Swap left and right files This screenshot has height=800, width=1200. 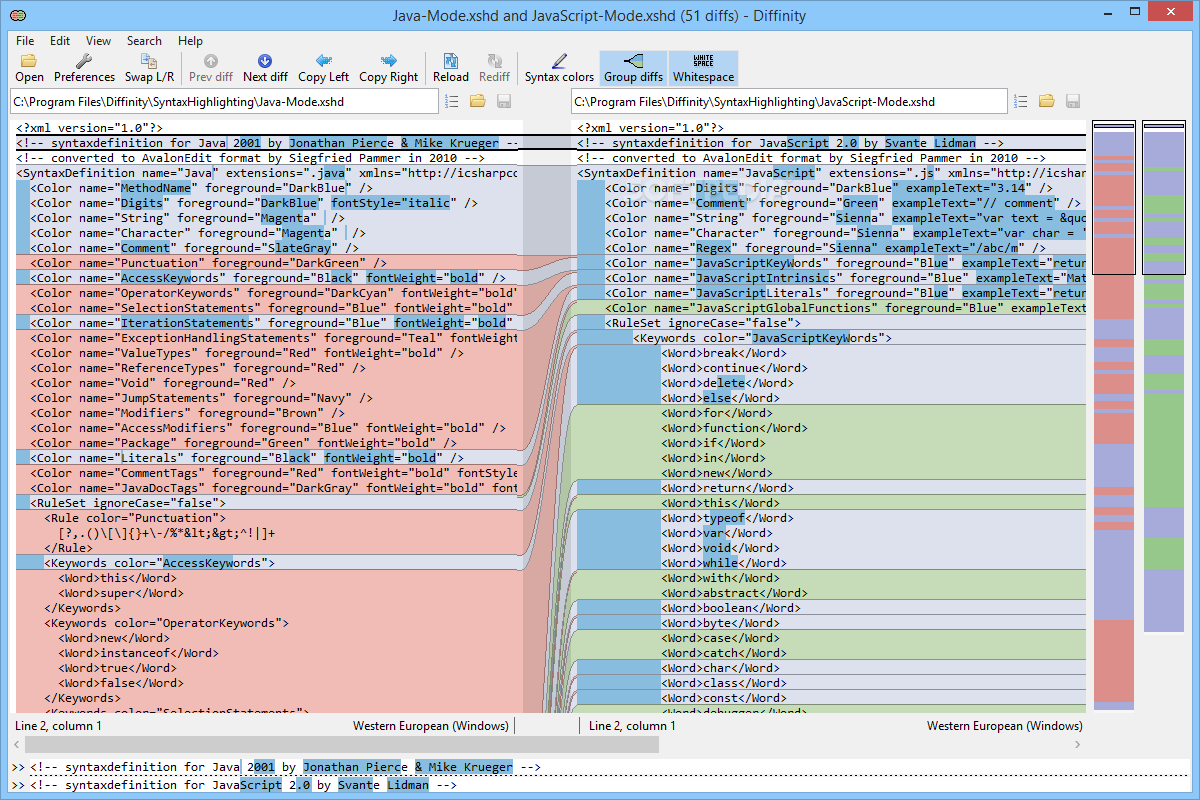(149, 68)
